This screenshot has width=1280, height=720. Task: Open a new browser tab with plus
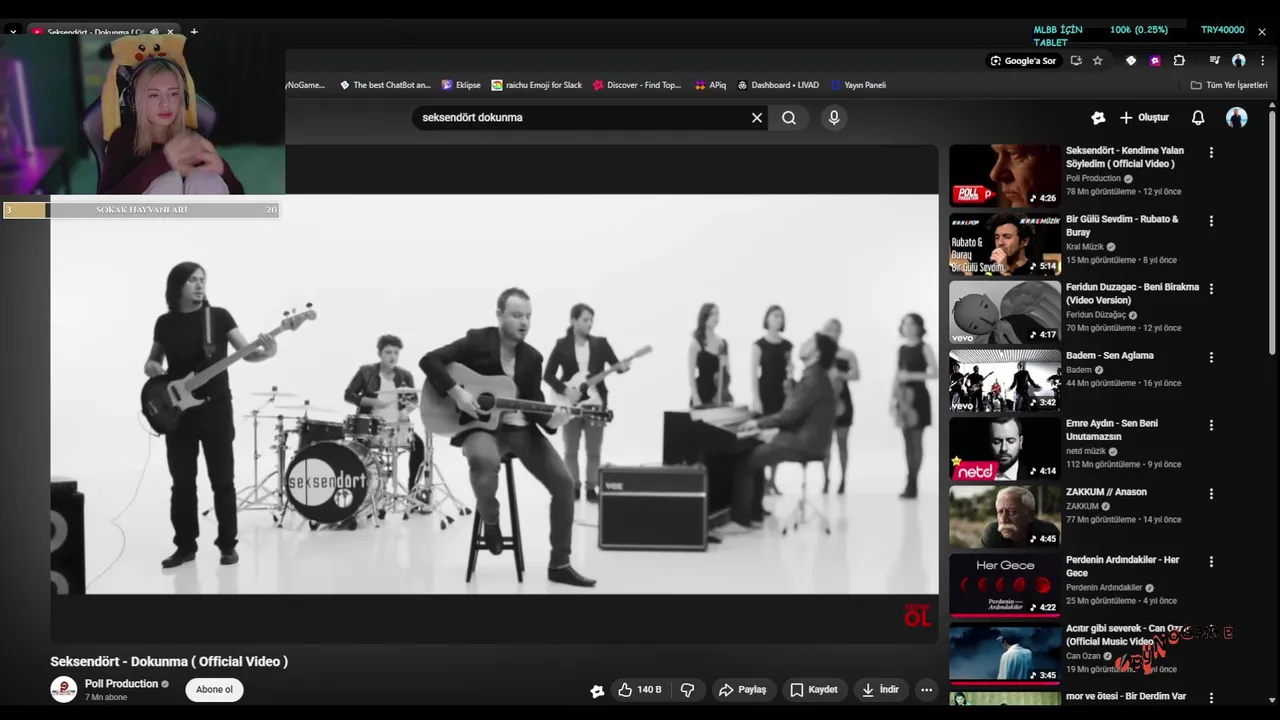194,32
